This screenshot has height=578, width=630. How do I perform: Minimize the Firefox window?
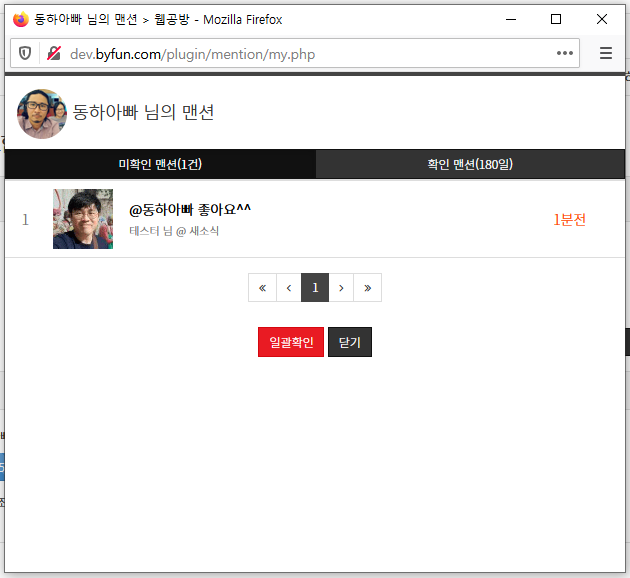pyautogui.click(x=511, y=19)
